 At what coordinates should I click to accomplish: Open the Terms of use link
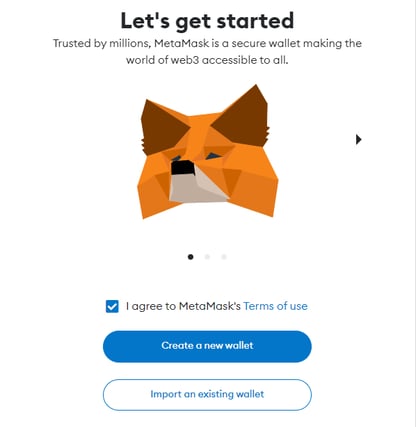coord(275,306)
